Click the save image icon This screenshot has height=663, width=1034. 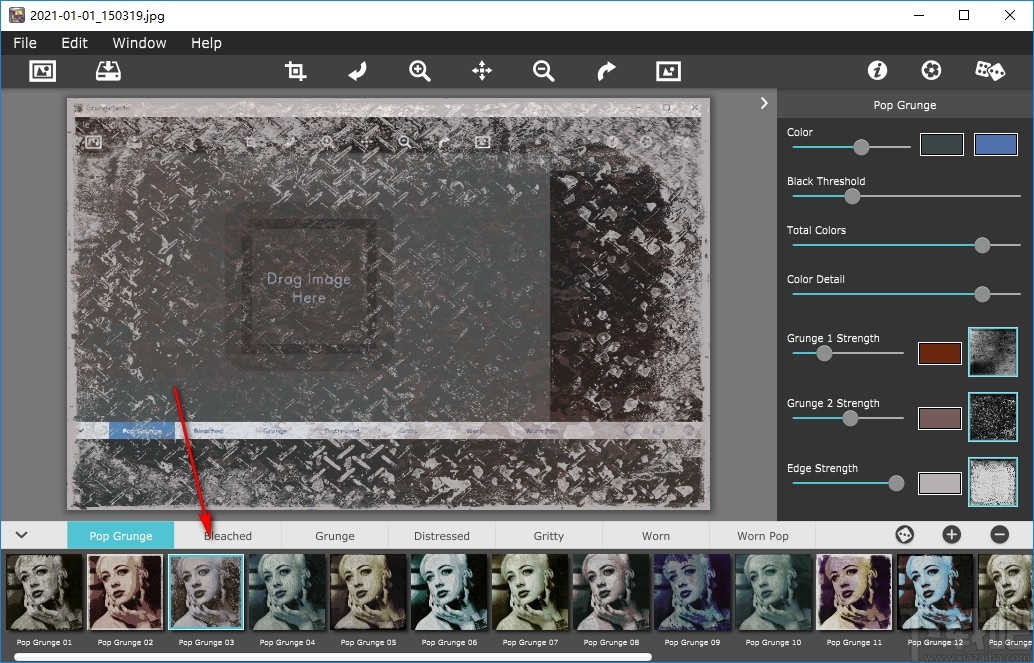pyautogui.click(x=107, y=71)
